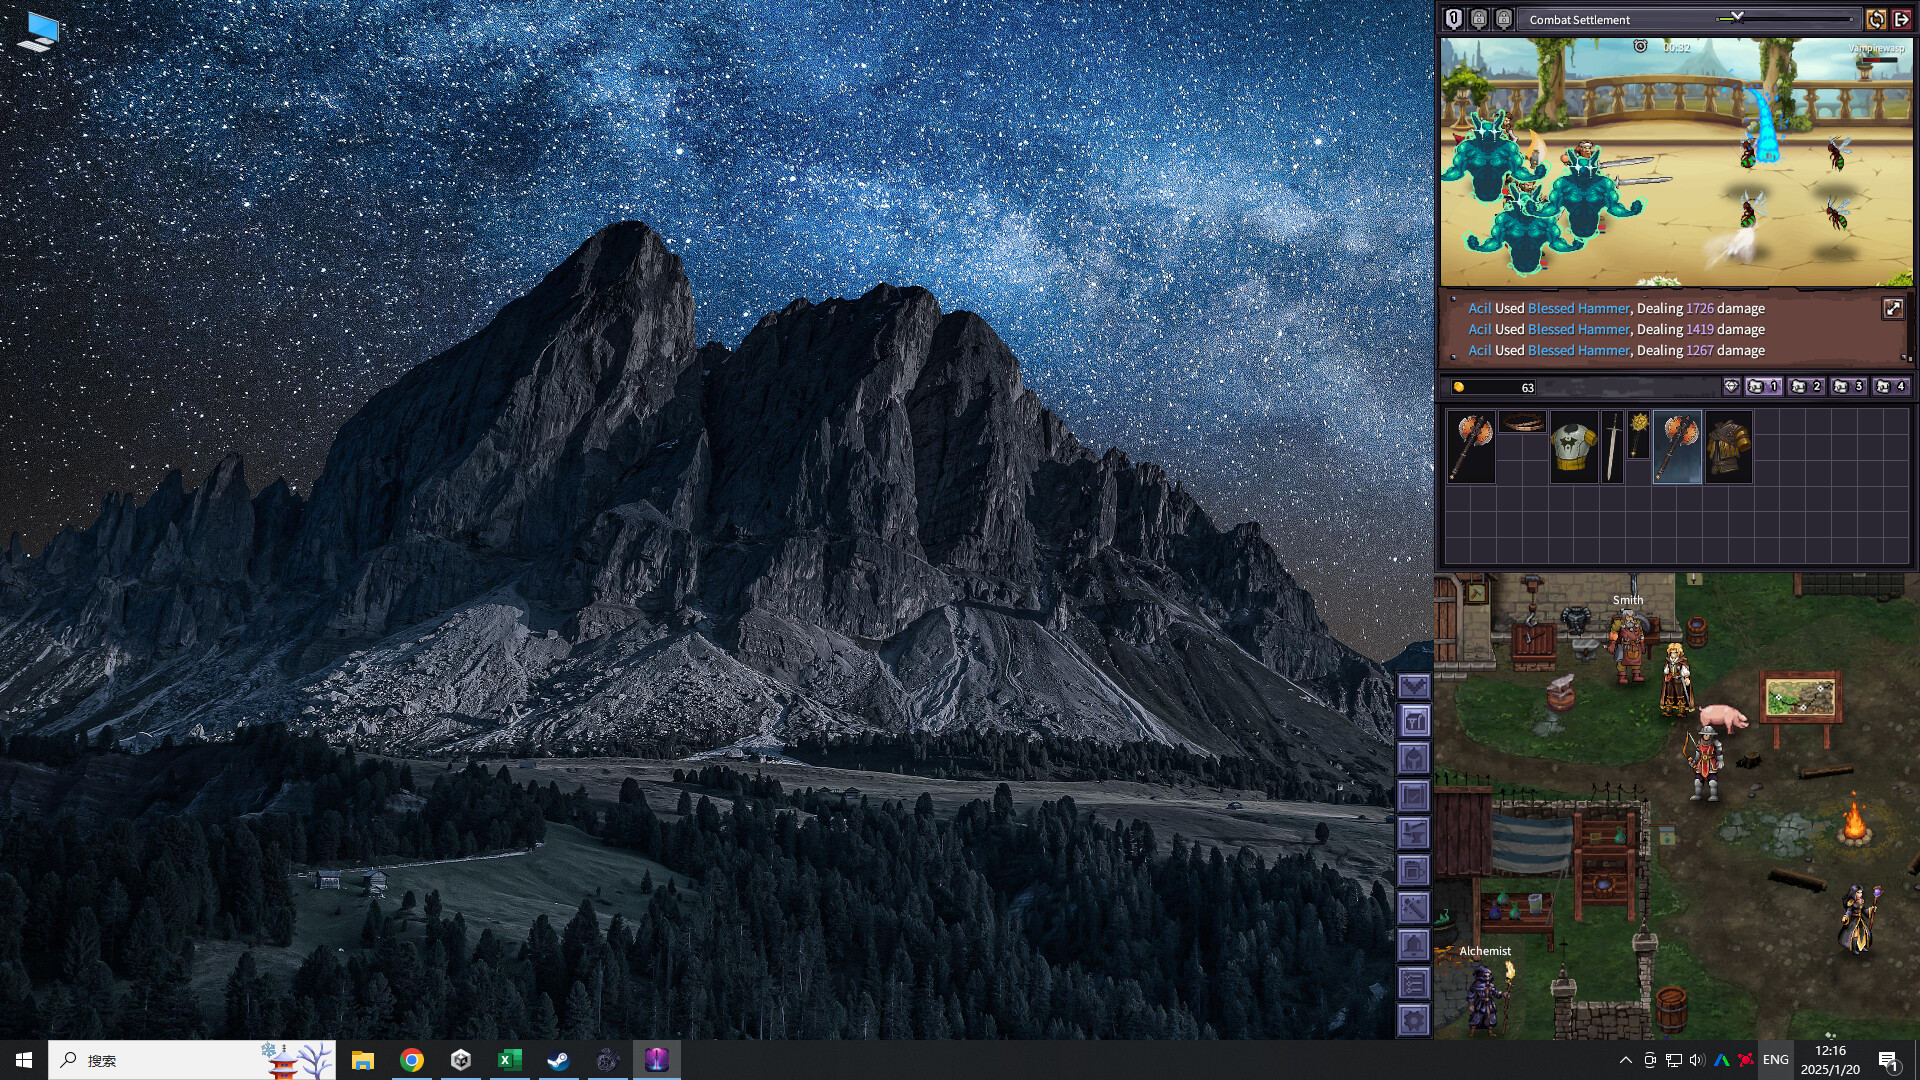This screenshot has width=1920, height=1080.
Task: Click the red exit battle button
Action: point(1902,18)
